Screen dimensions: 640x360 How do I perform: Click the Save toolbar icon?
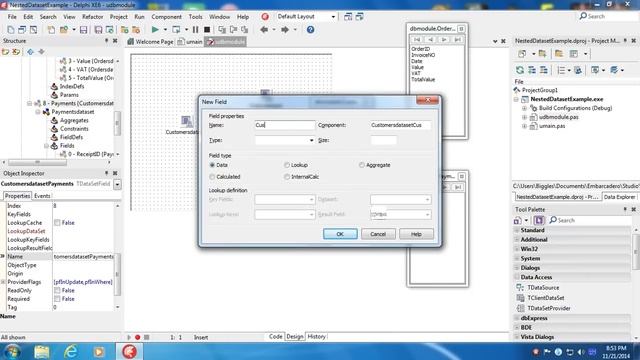point(84,30)
